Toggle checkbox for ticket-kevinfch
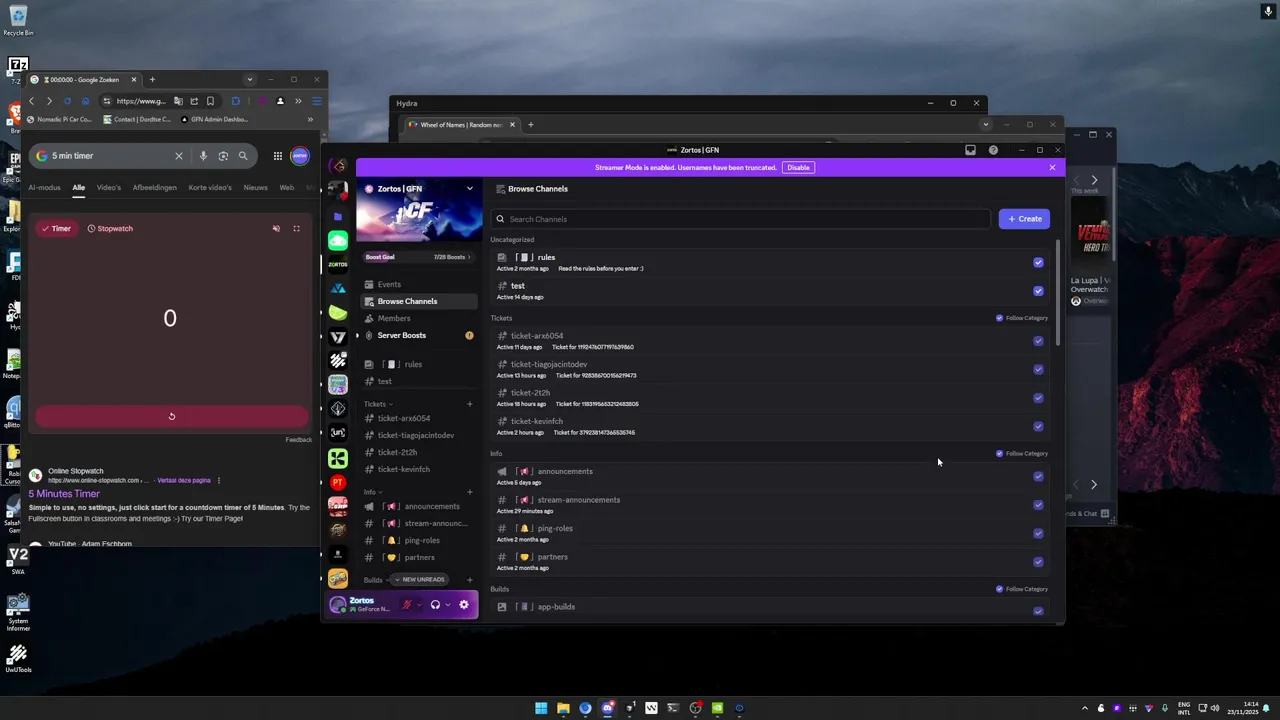The width and height of the screenshot is (1280, 720). (1038, 426)
